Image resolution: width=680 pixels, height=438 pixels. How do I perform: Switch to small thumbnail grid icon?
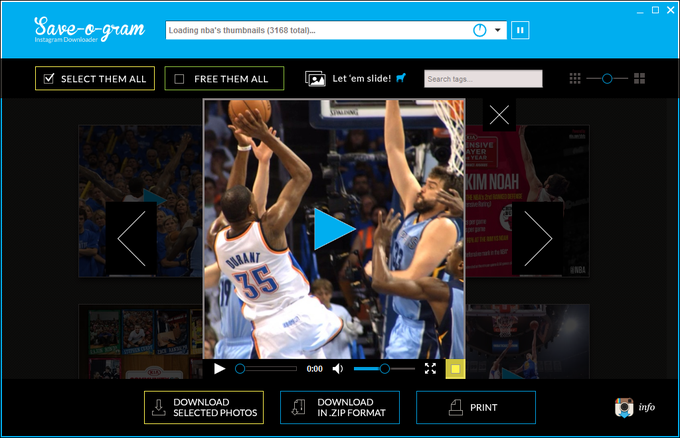click(575, 78)
